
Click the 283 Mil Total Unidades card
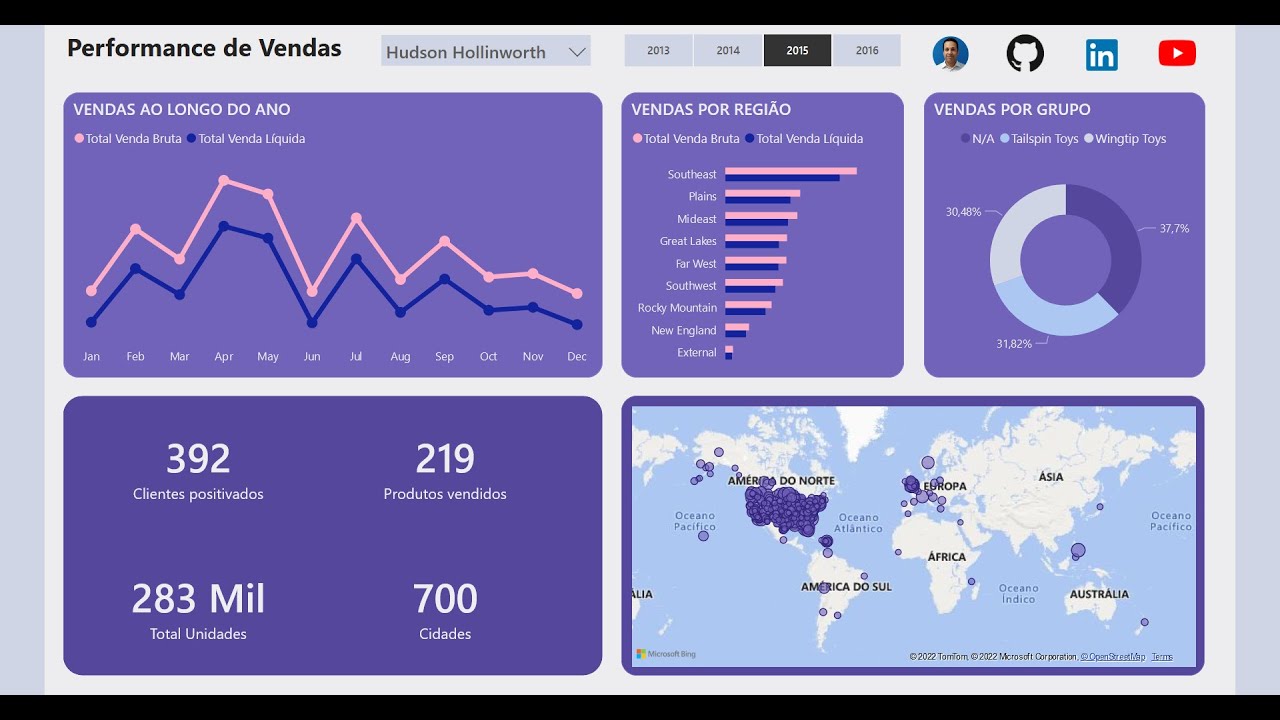coord(198,610)
